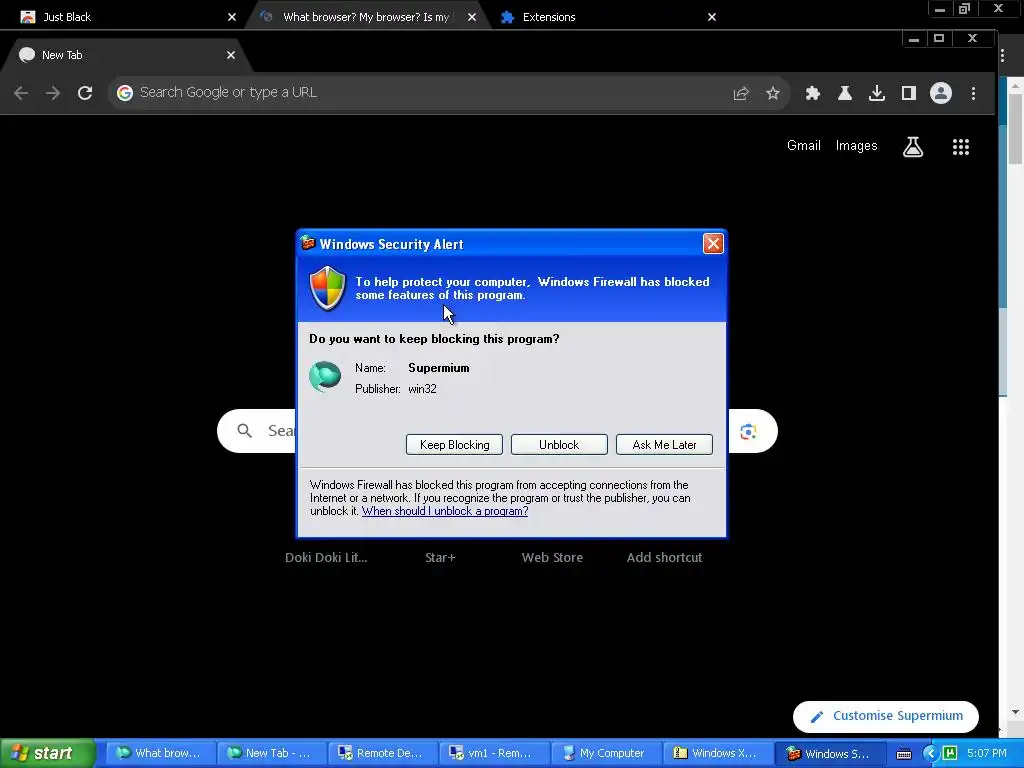Click Add shortcut

coord(664,558)
